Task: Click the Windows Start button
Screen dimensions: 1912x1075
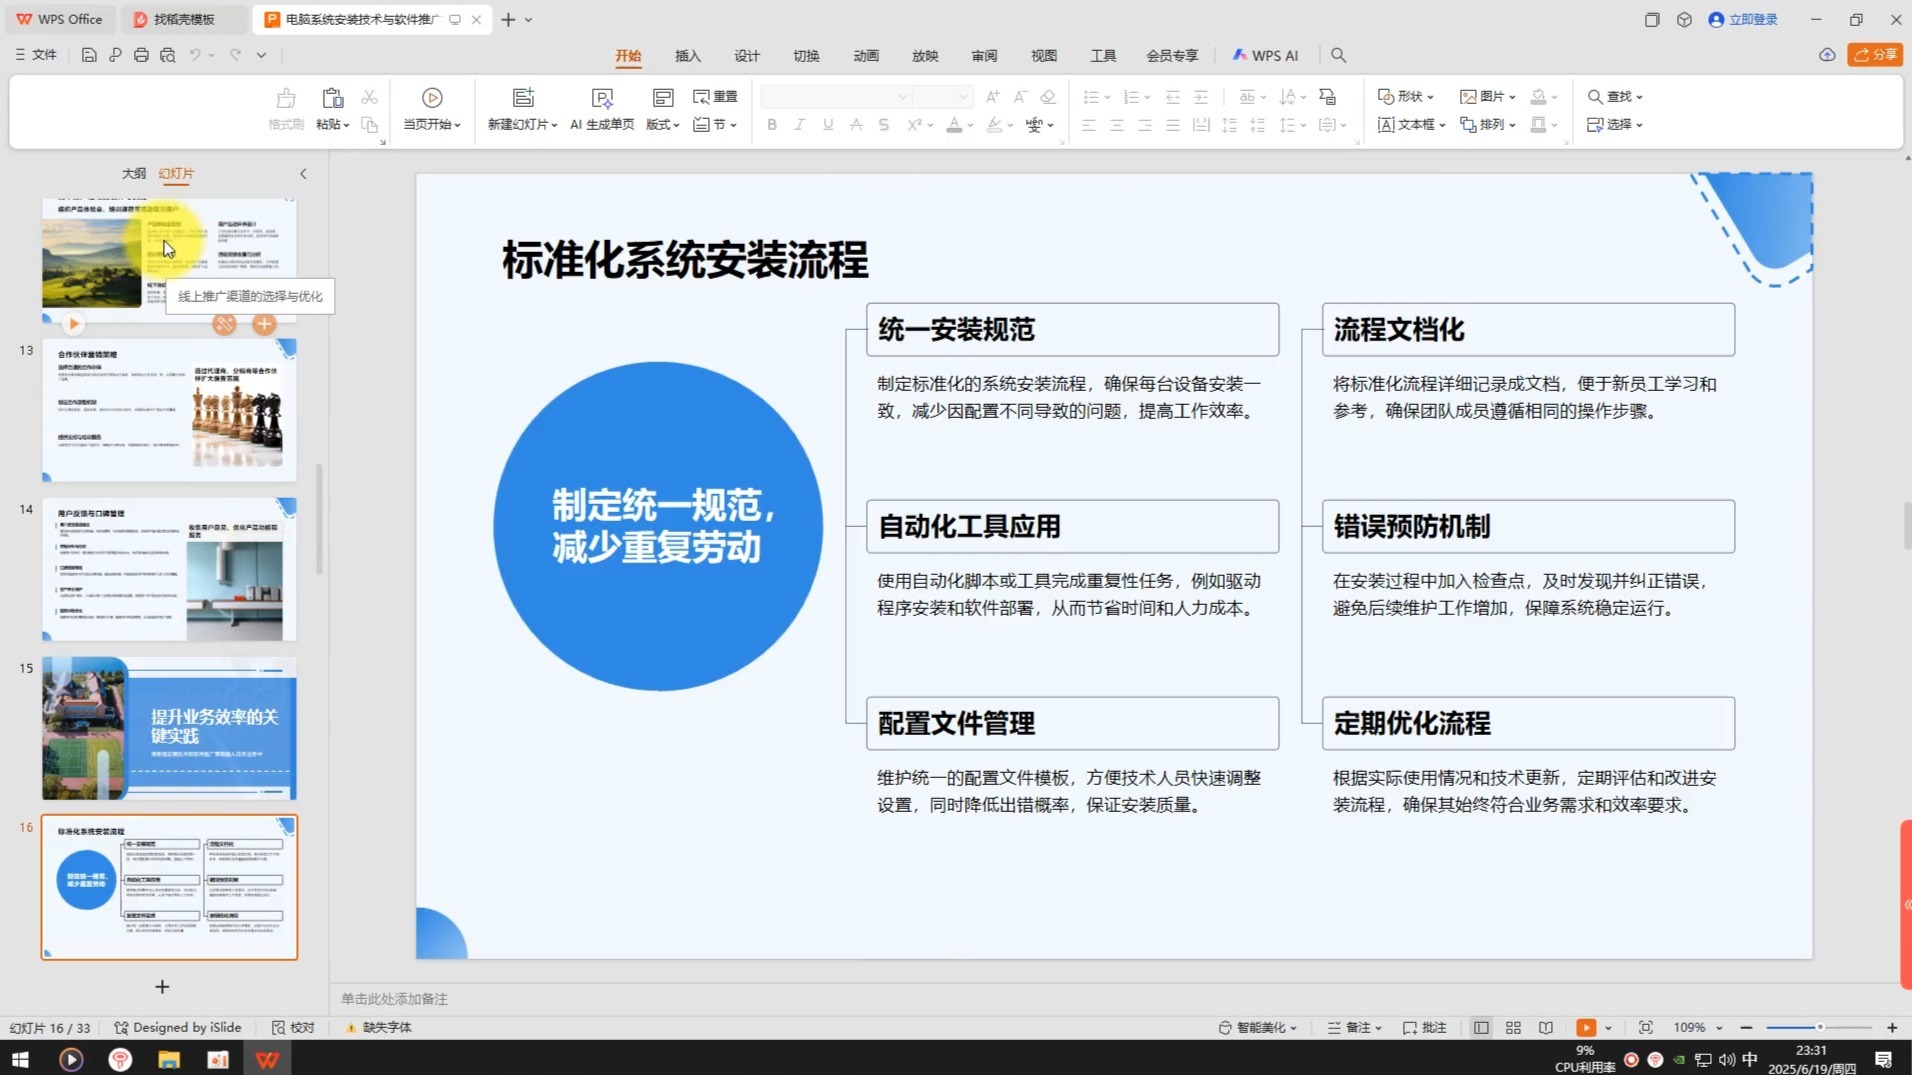Action: pos(20,1059)
